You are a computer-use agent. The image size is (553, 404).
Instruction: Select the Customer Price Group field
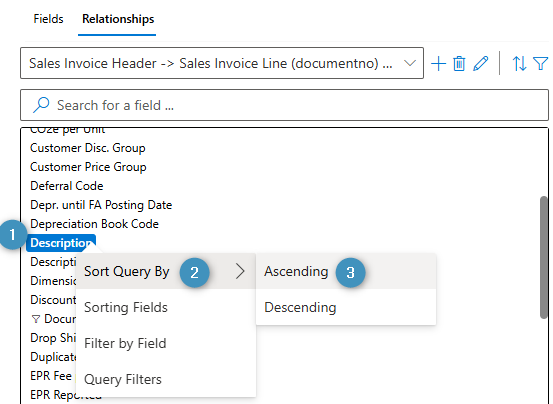(88, 167)
